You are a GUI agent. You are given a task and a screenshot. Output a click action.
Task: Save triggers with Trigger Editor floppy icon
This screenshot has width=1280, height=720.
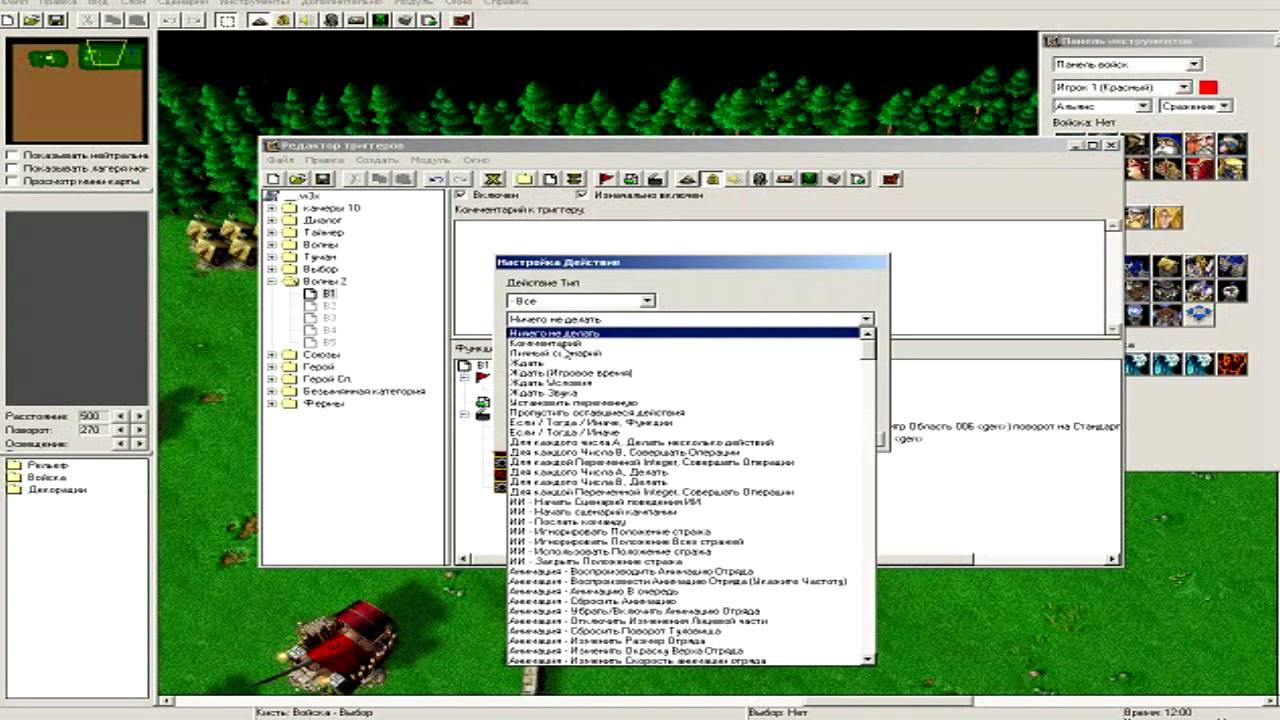click(x=322, y=179)
